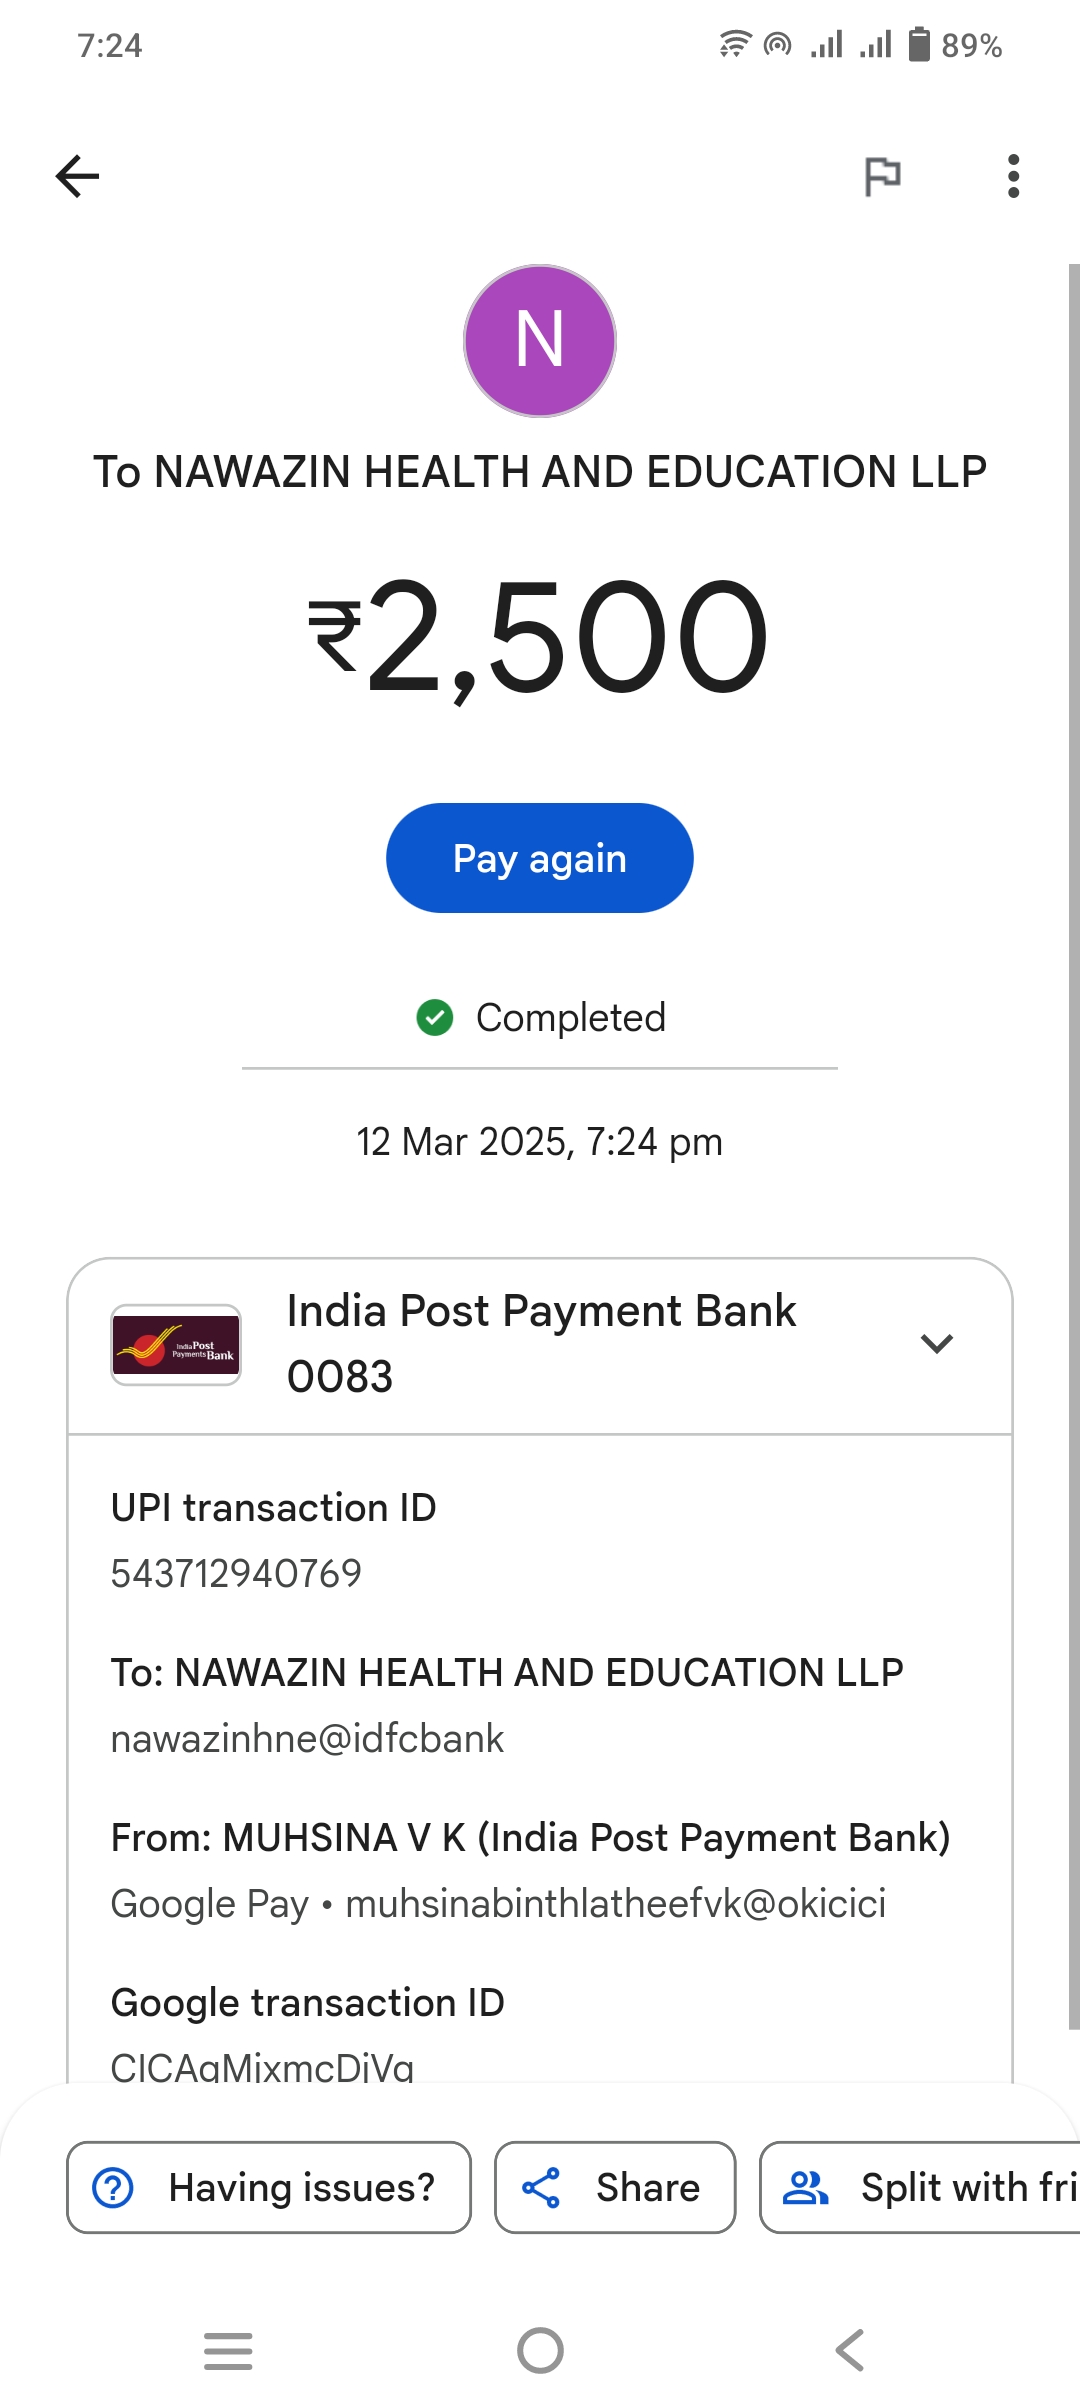This screenshot has height=2408, width=1080.
Task: Tap the Having issues? button
Action: [268, 2187]
